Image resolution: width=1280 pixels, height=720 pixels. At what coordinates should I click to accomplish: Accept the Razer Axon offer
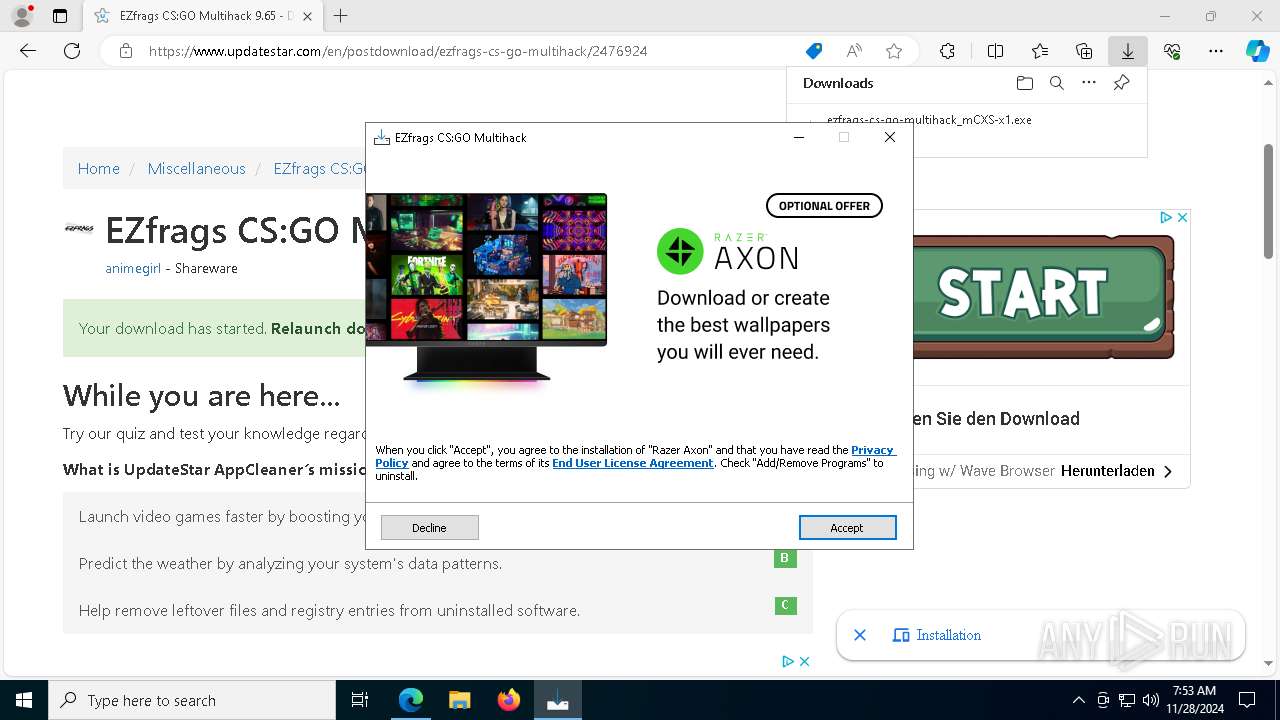click(x=847, y=528)
